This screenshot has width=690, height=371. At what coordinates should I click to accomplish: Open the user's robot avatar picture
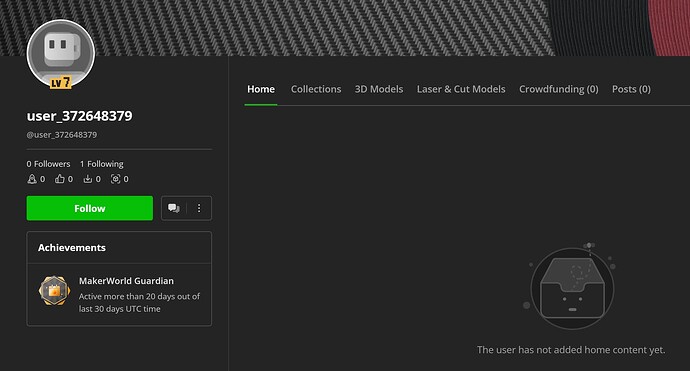61,54
